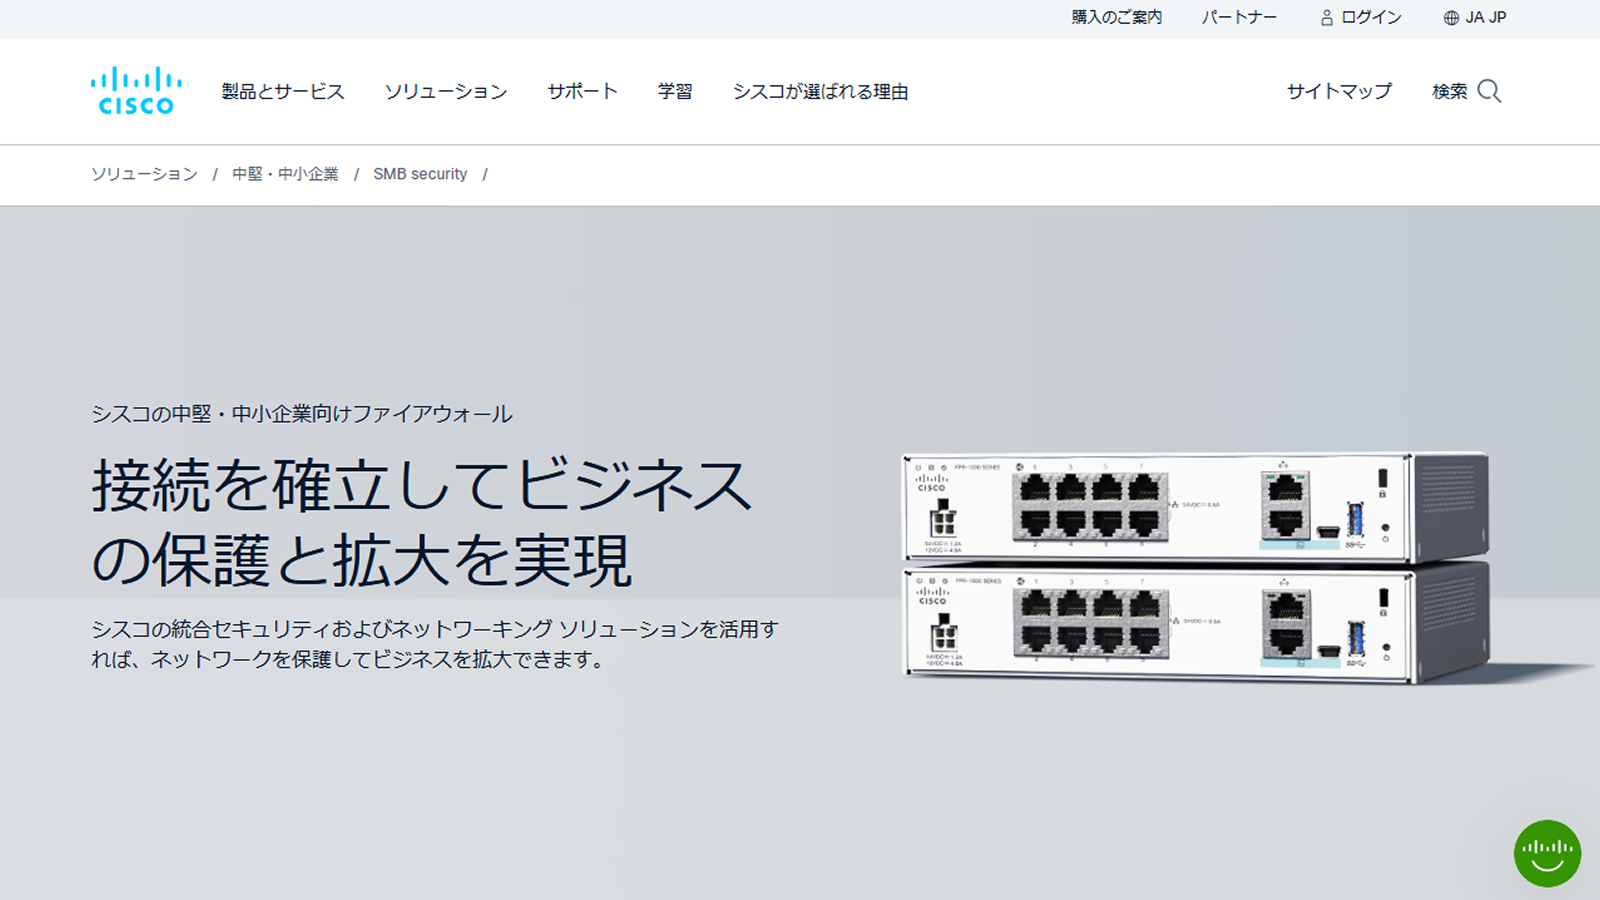Image resolution: width=1600 pixels, height=900 pixels.
Task: Open the ソリューション navigation menu
Action: point(446,92)
